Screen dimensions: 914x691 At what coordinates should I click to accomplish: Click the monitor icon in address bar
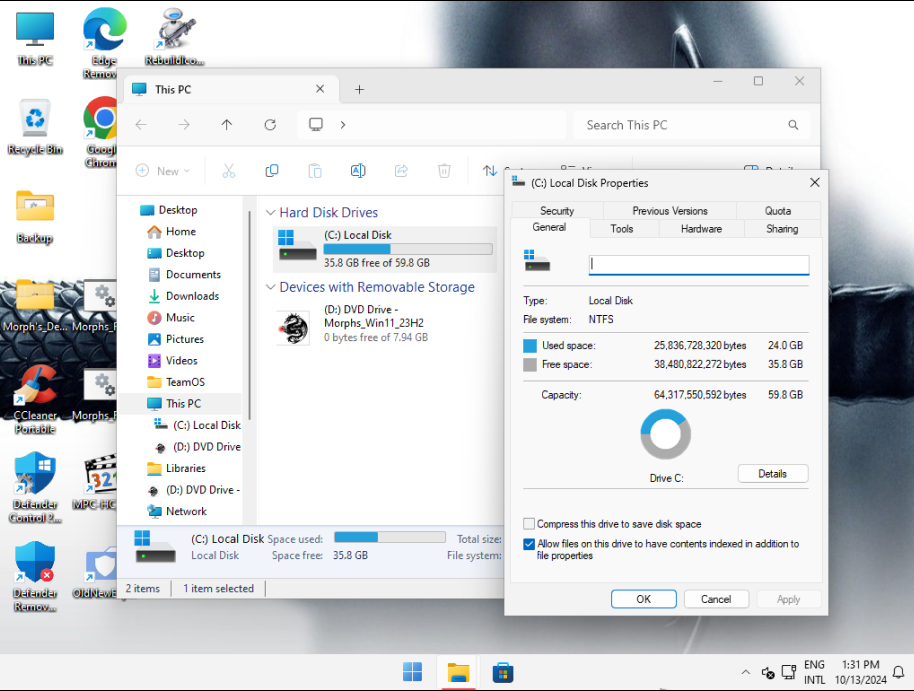[x=316, y=124]
